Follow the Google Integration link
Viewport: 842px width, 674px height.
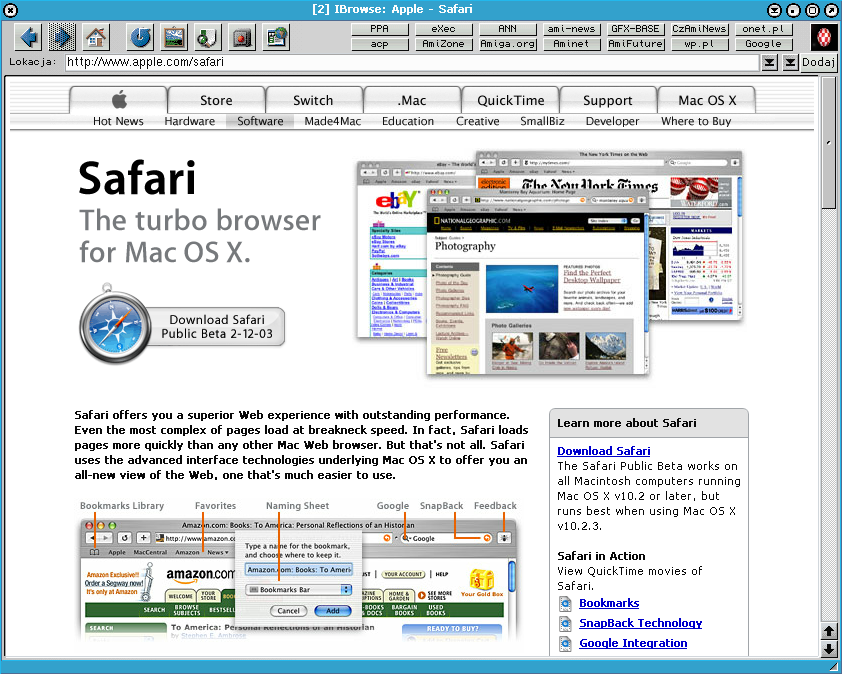(633, 643)
